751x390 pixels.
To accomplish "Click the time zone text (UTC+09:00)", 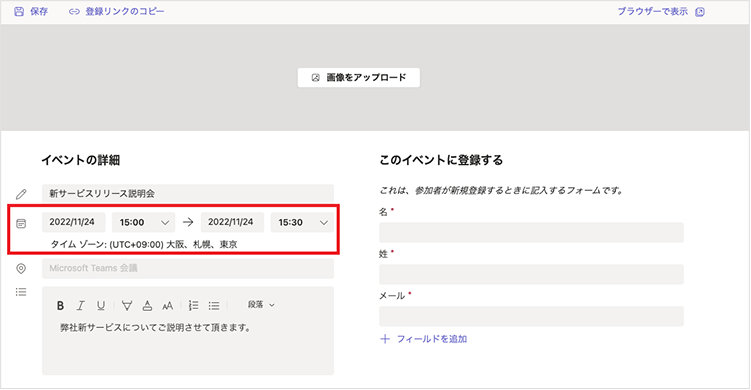I will pyautogui.click(x=144, y=244).
